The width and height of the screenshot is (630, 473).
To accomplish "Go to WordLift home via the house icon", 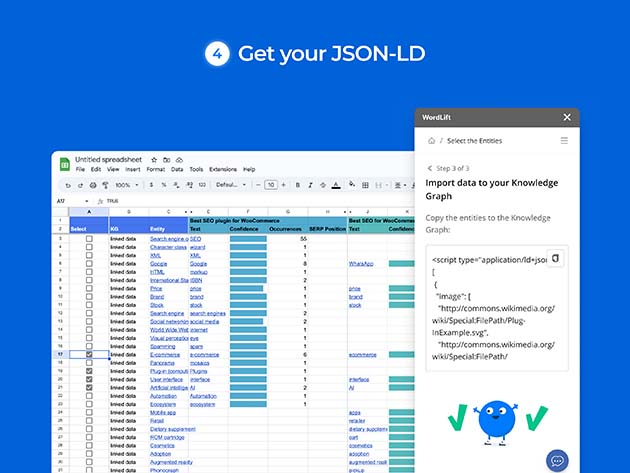I will pos(432,141).
